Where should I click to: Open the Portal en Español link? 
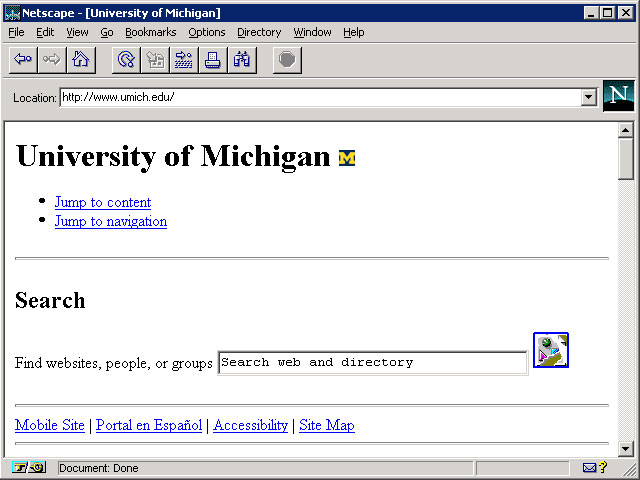(x=149, y=425)
